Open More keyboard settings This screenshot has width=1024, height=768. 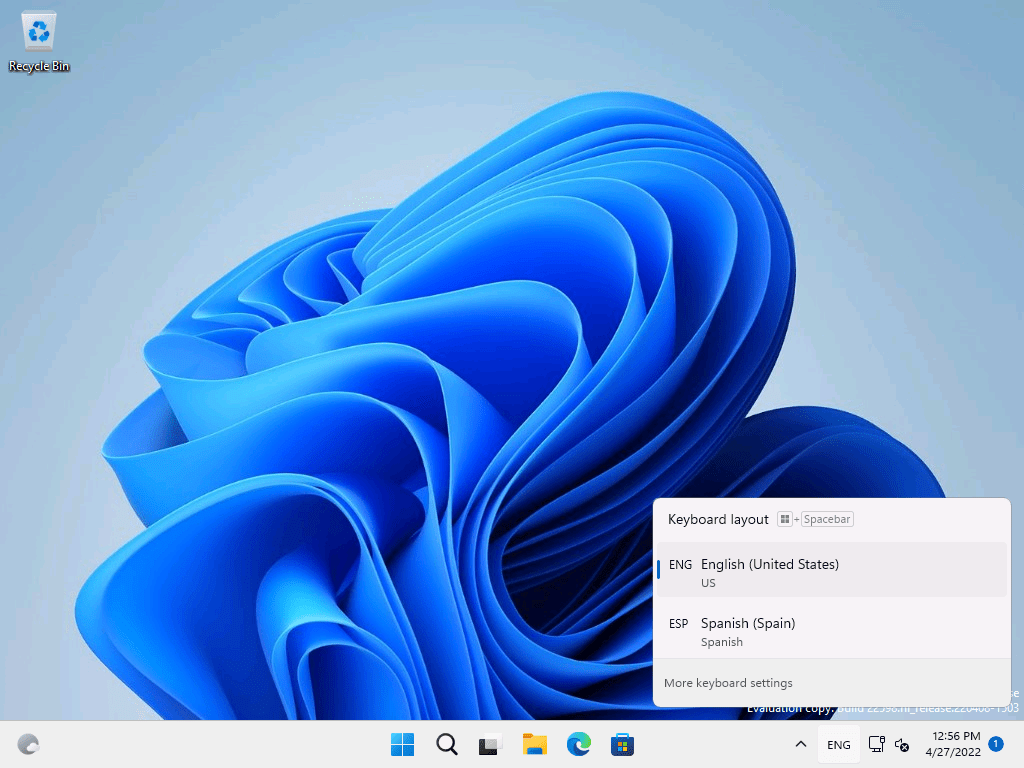(x=728, y=683)
